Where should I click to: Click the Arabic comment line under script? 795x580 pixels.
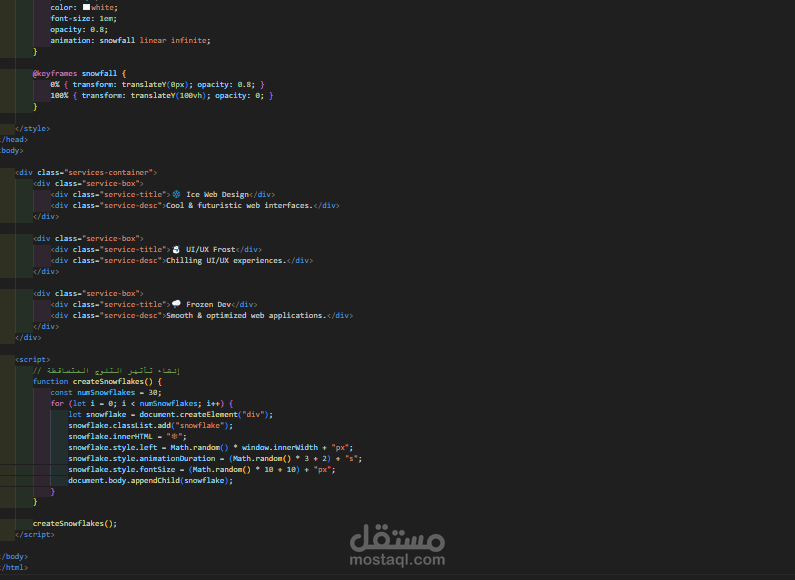(106, 371)
